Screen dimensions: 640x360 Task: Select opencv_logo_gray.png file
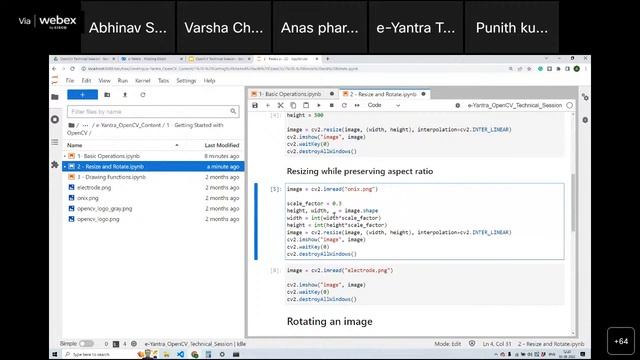tap(153, 209)
